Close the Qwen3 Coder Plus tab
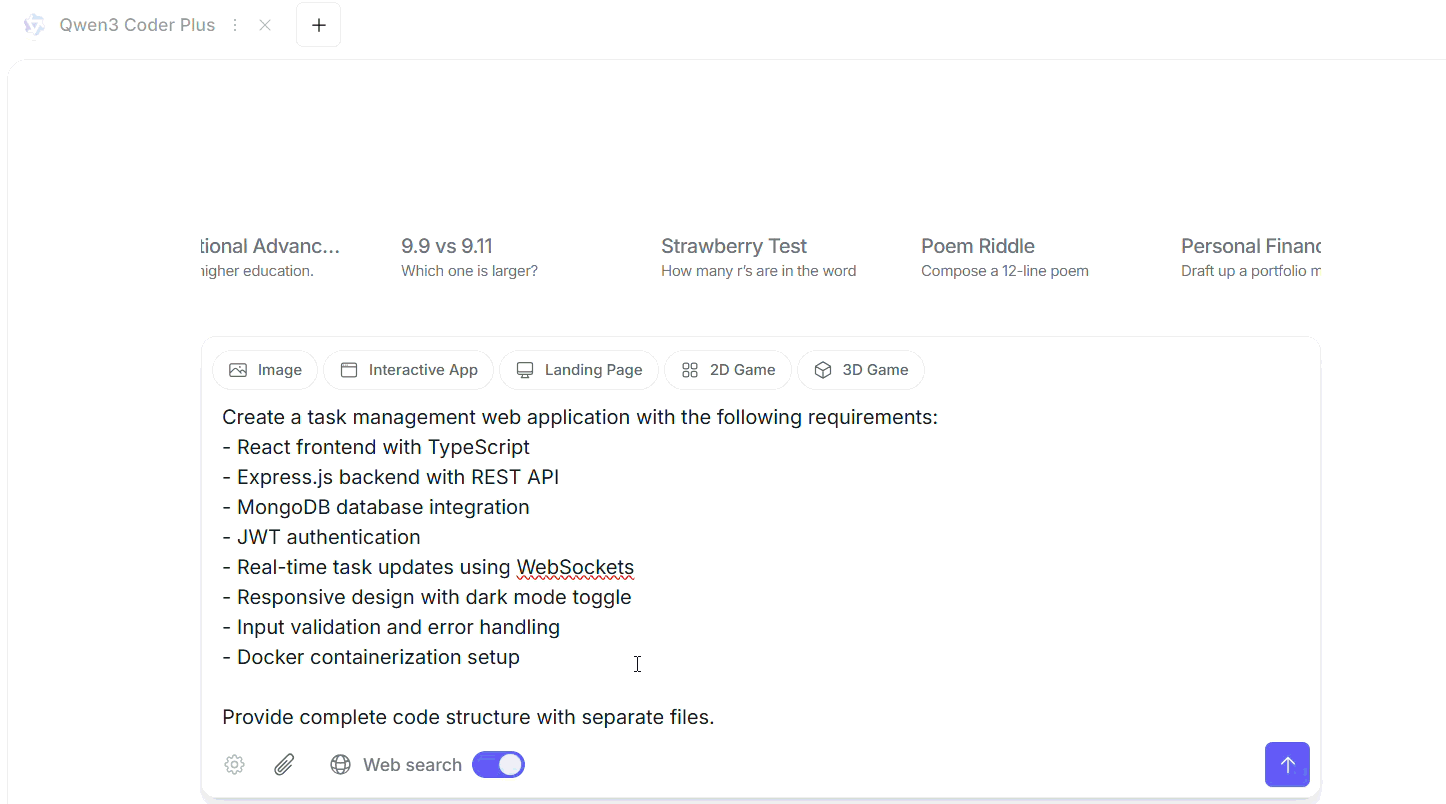 (x=265, y=25)
